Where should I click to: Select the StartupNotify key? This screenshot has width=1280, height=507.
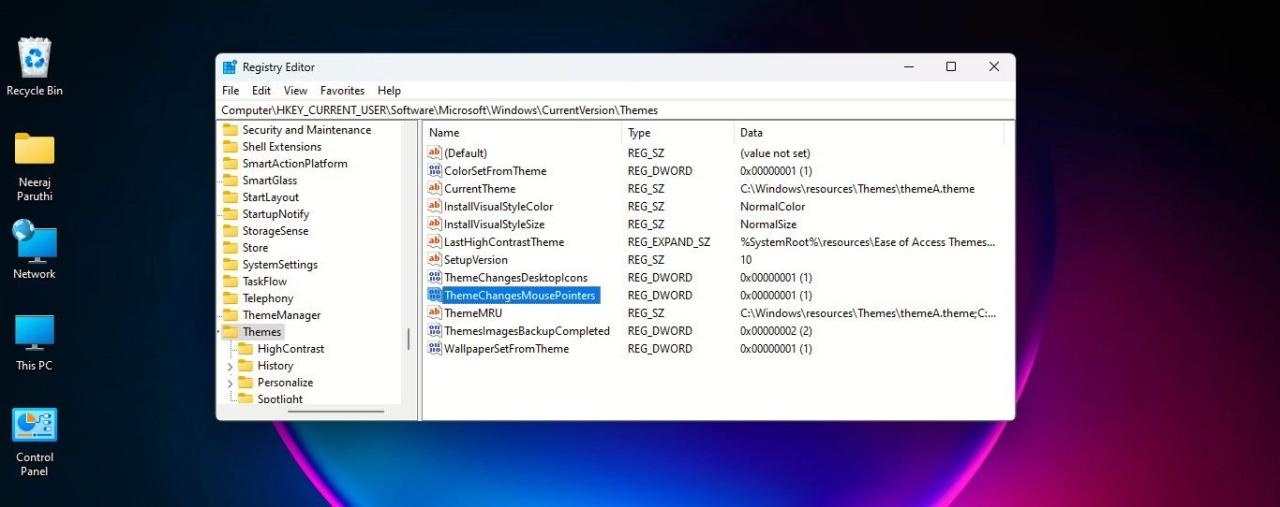point(275,214)
